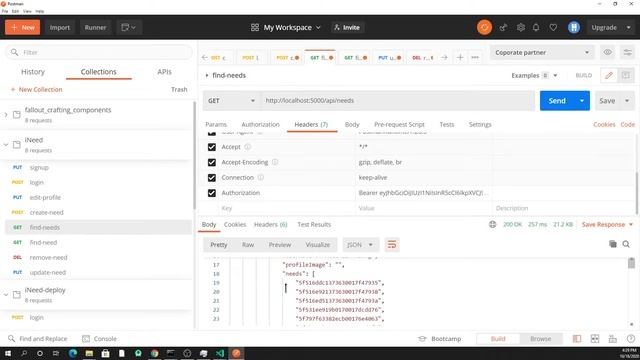This screenshot has height=360, width=640.
Task: Open Upgrade dropdown arrow
Action: tap(629, 27)
